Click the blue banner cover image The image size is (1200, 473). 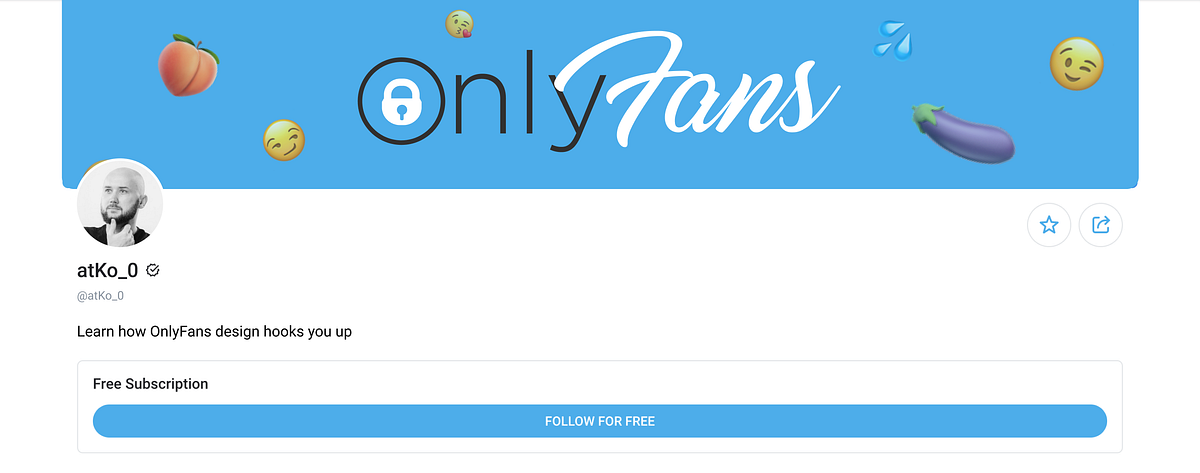(600, 94)
